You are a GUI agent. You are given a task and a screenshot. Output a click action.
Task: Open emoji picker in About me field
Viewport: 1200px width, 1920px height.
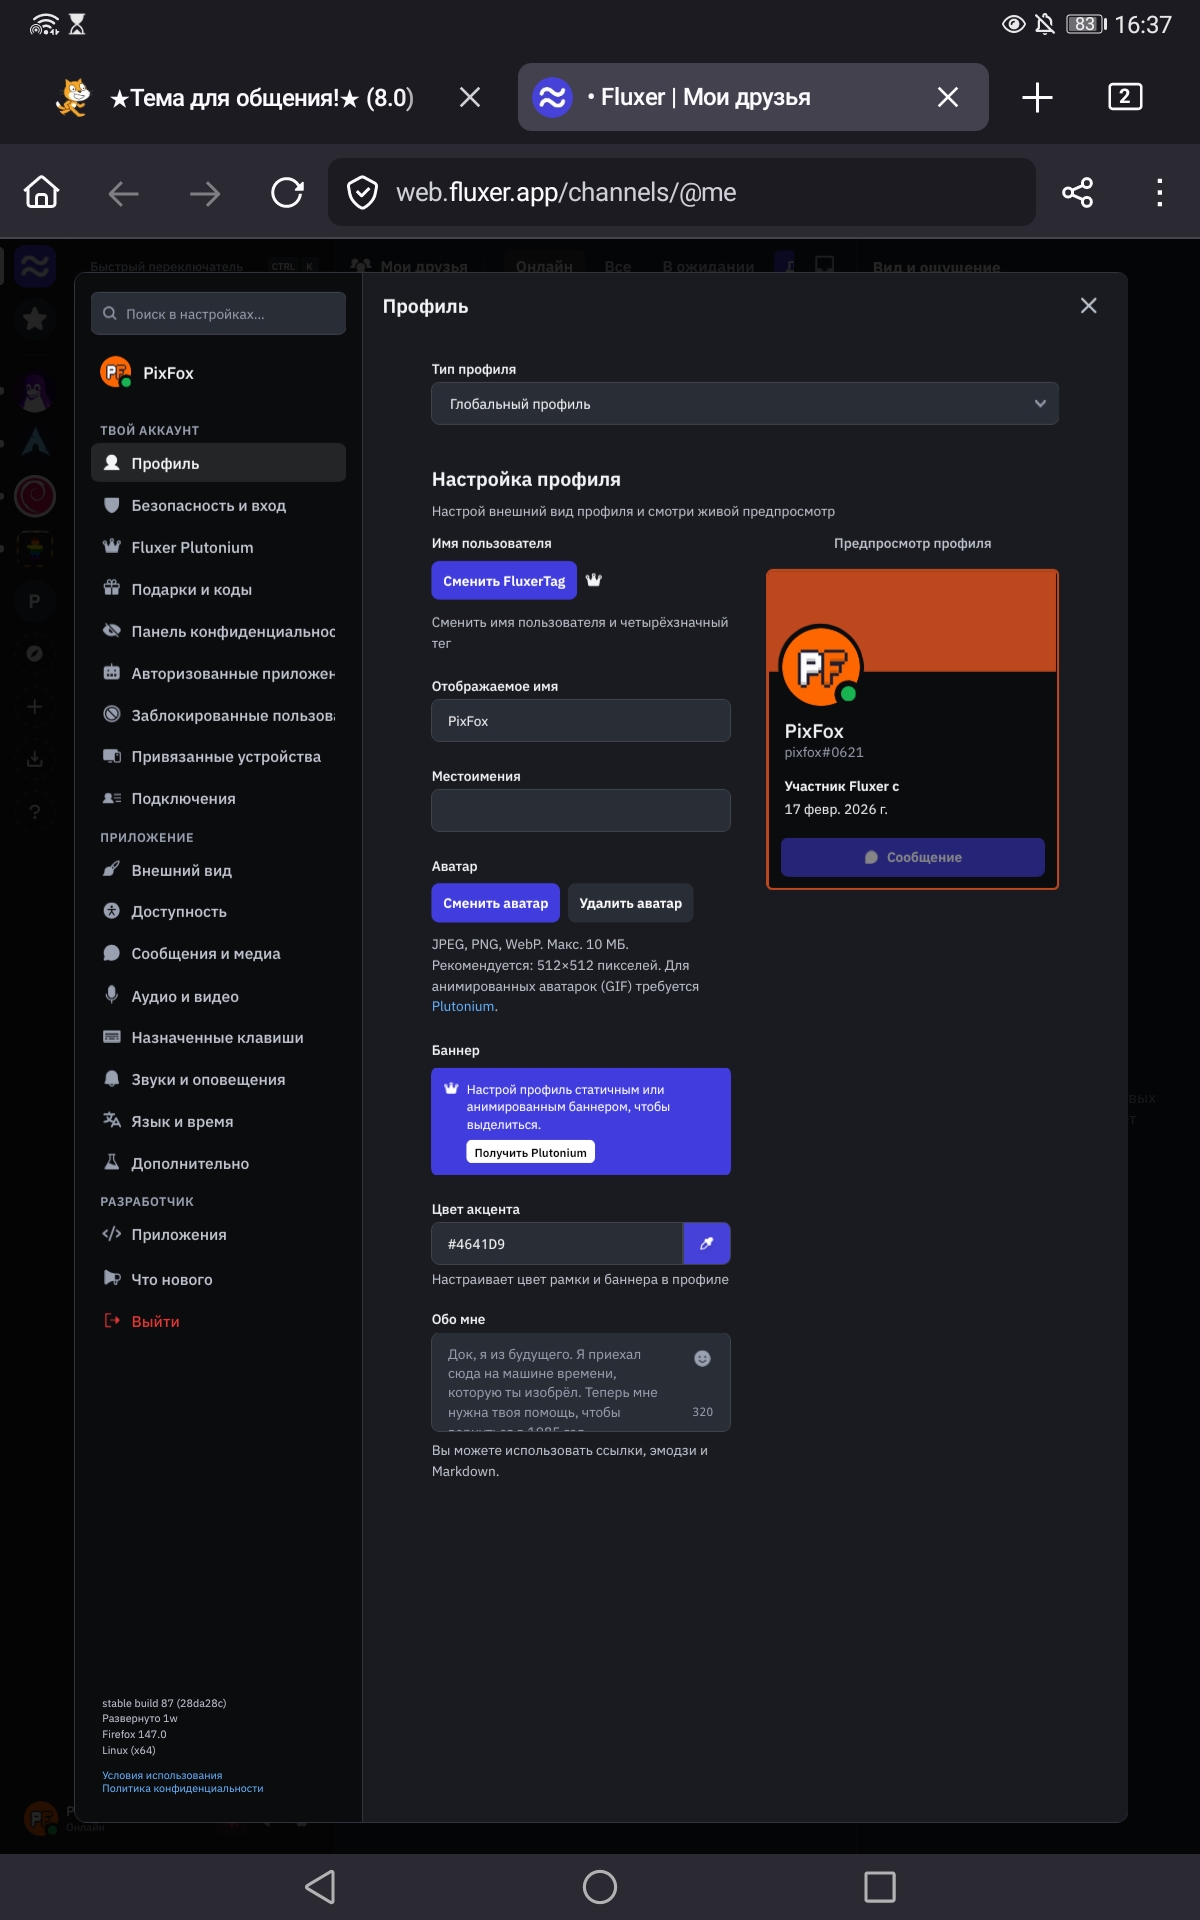[x=702, y=1358]
